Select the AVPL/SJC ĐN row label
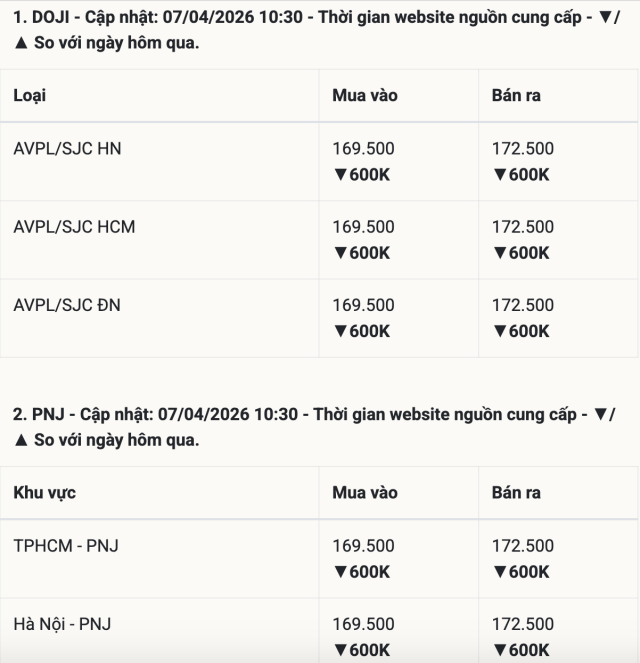640x663 pixels. coord(67,305)
